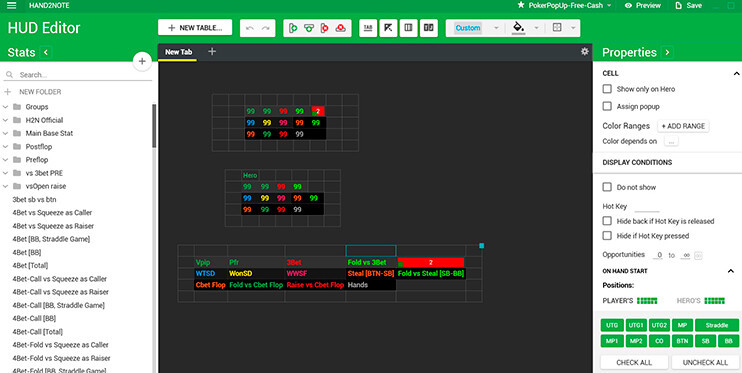Click the merge cells icon
This screenshot has height=373, width=742.
[x=408, y=28]
